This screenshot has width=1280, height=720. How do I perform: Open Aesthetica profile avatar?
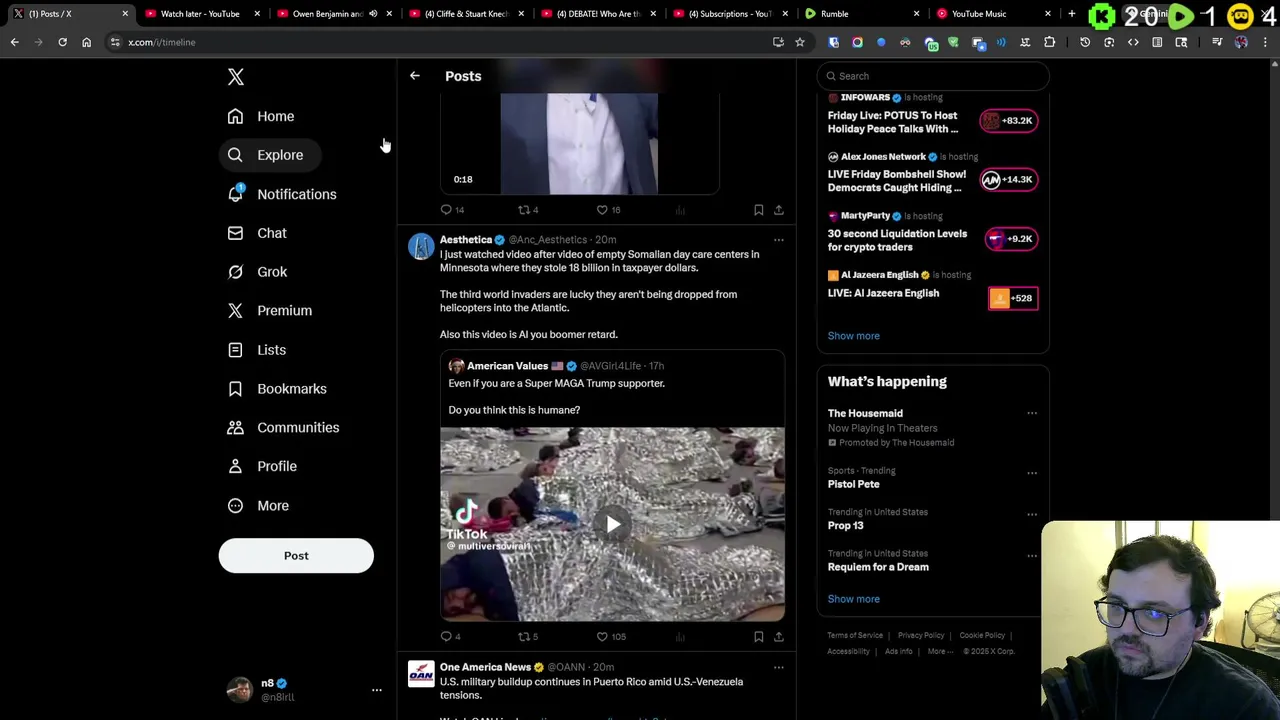pos(421,246)
